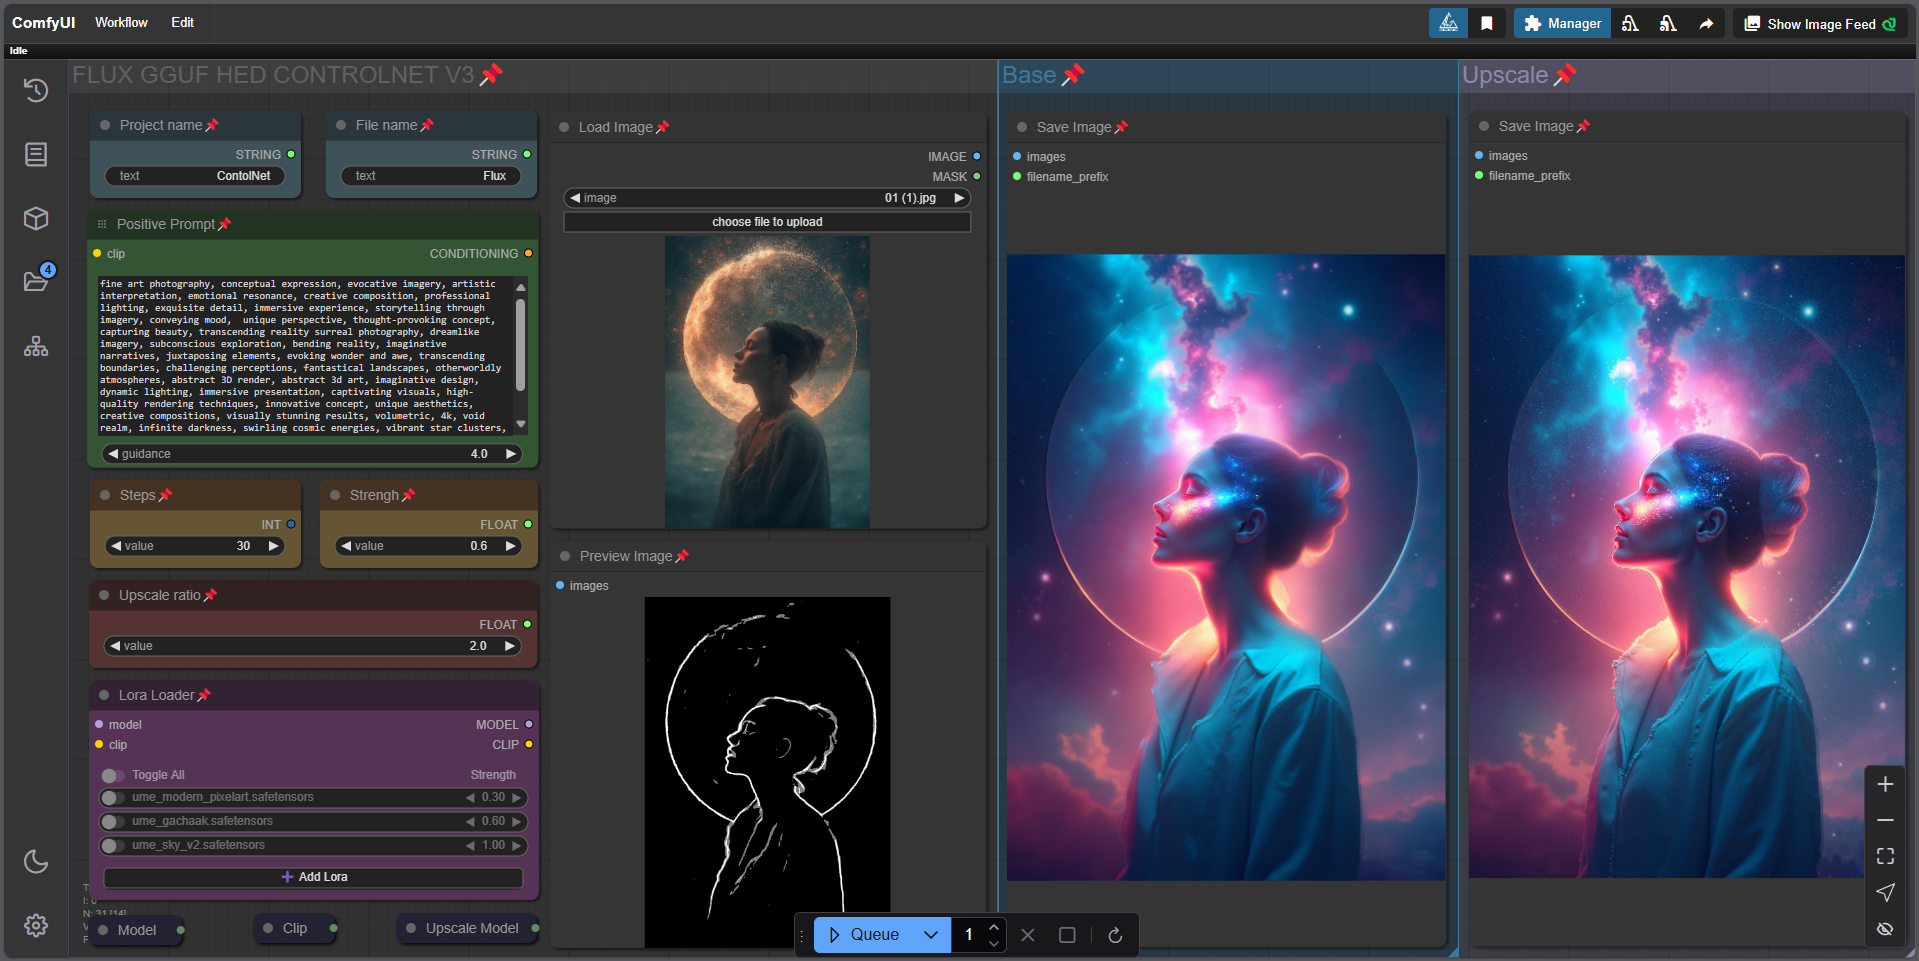This screenshot has width=1919, height=961.
Task: Open the Workflow menu
Action: (x=121, y=22)
